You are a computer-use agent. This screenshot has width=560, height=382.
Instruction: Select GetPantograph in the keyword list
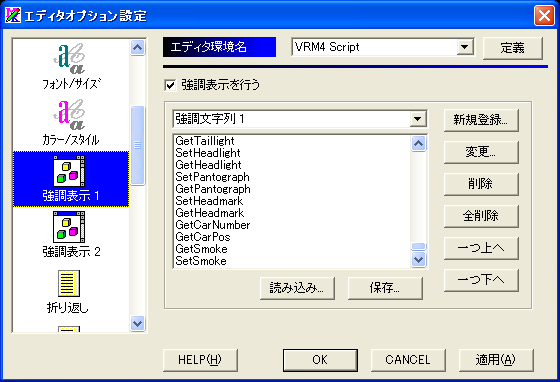(x=292, y=189)
